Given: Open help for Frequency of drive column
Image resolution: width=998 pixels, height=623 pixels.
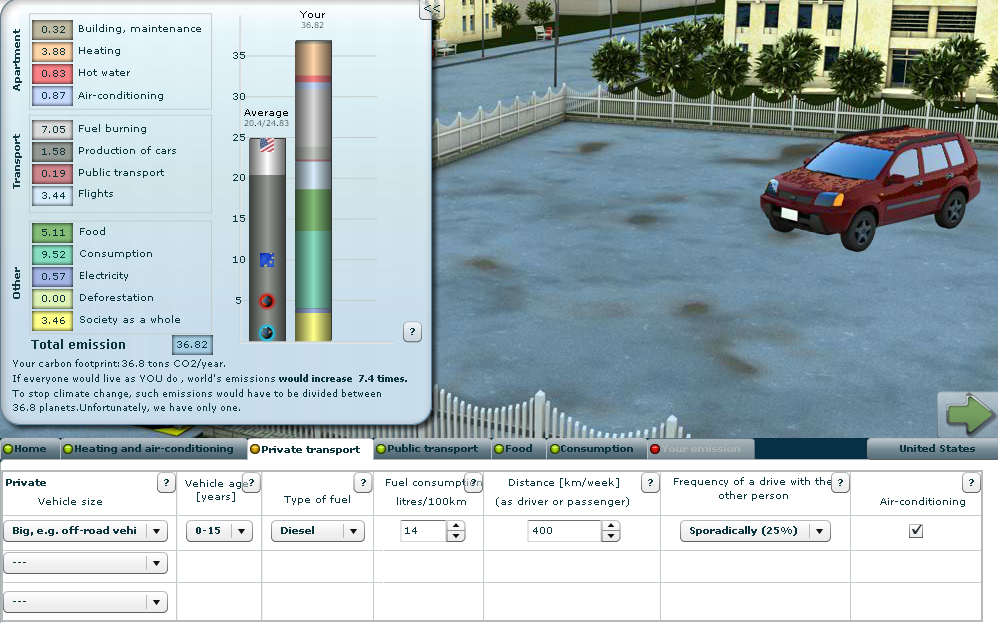Looking at the screenshot, I should click(x=840, y=483).
